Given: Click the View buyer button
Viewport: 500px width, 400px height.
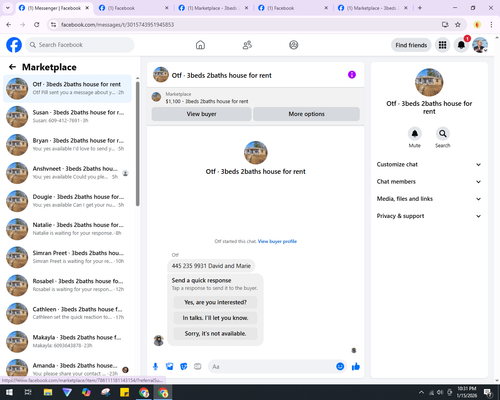Looking at the screenshot, I should 201,114.
